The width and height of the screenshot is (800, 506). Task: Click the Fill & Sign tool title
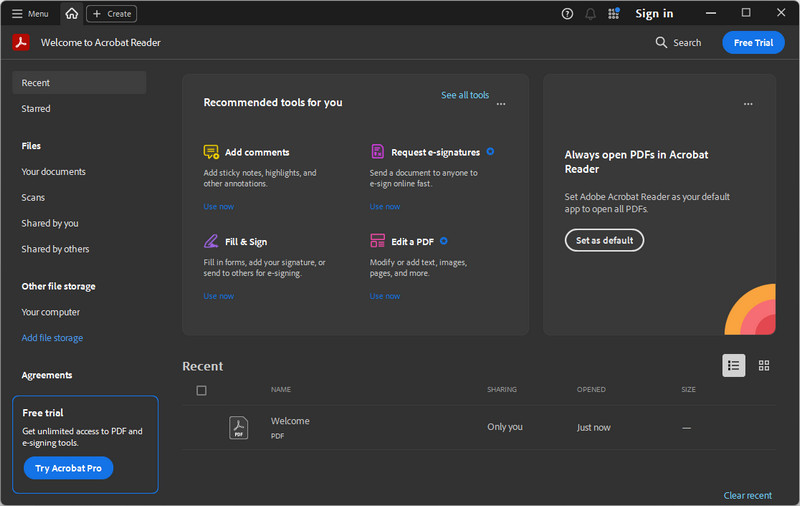(x=246, y=242)
